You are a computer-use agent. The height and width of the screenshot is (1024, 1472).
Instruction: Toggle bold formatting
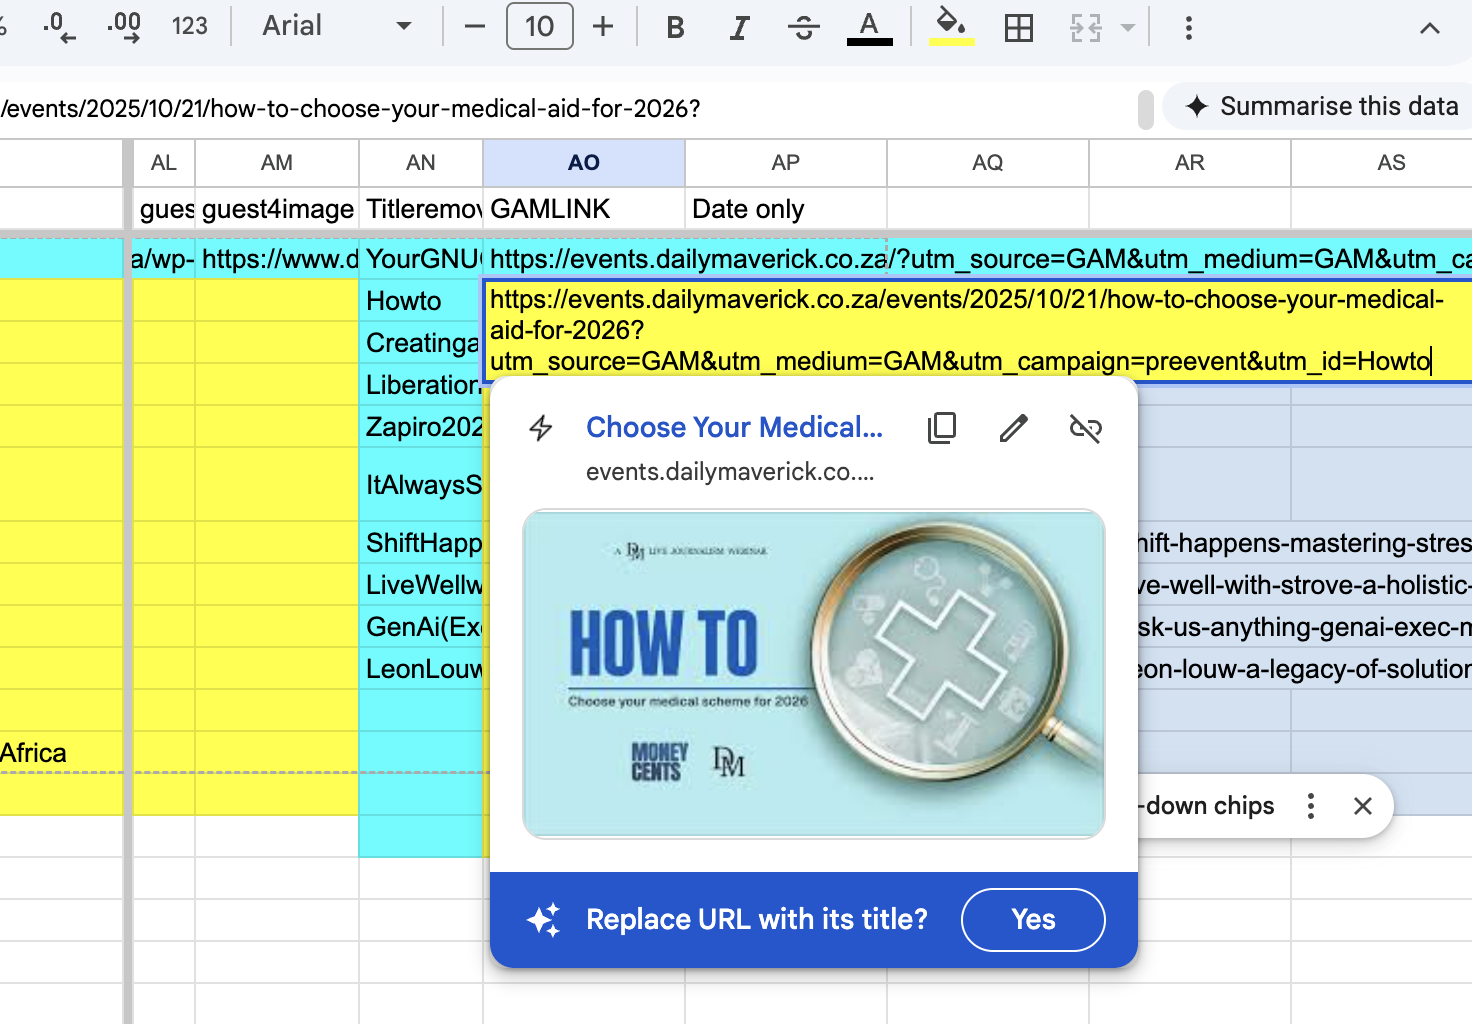coord(675,28)
